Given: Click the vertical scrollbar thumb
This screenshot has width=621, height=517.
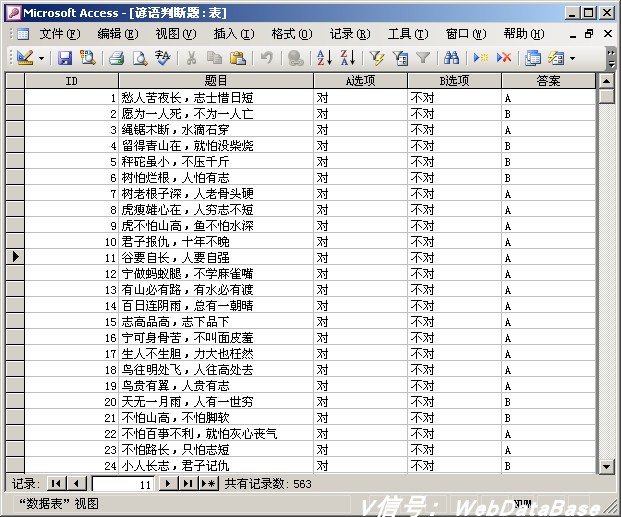Looking at the screenshot, I should click(x=606, y=96).
